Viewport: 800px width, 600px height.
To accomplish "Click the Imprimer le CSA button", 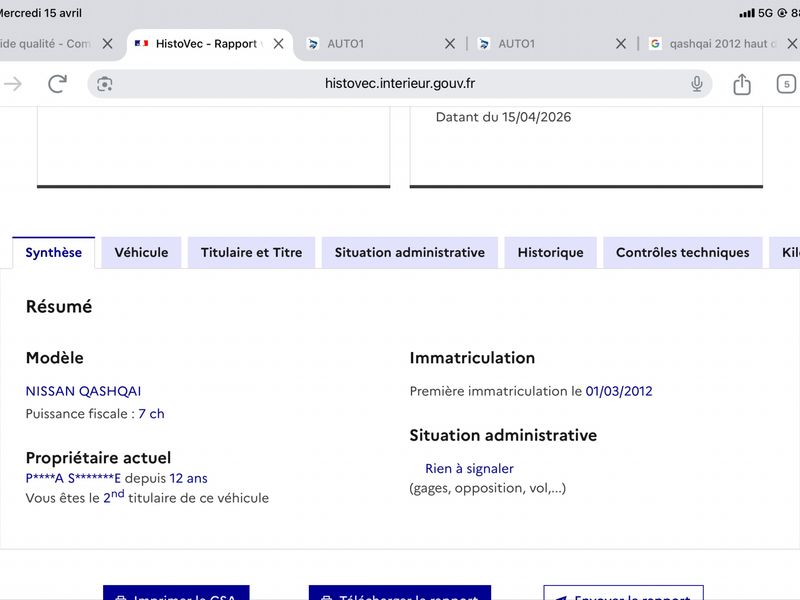I will click(x=176, y=593).
